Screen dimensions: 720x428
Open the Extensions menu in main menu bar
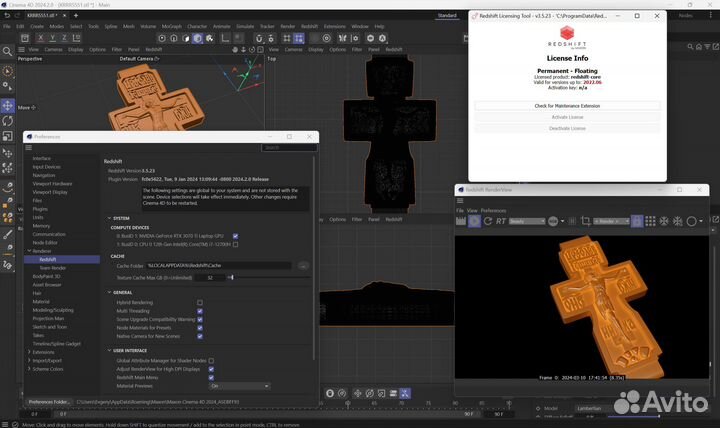[x=335, y=27]
